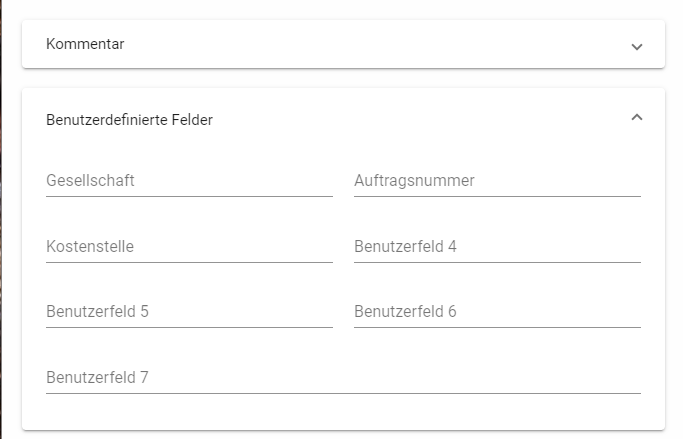
Task: Click the Auftragsnummer placeholder label
Action: [414, 181]
